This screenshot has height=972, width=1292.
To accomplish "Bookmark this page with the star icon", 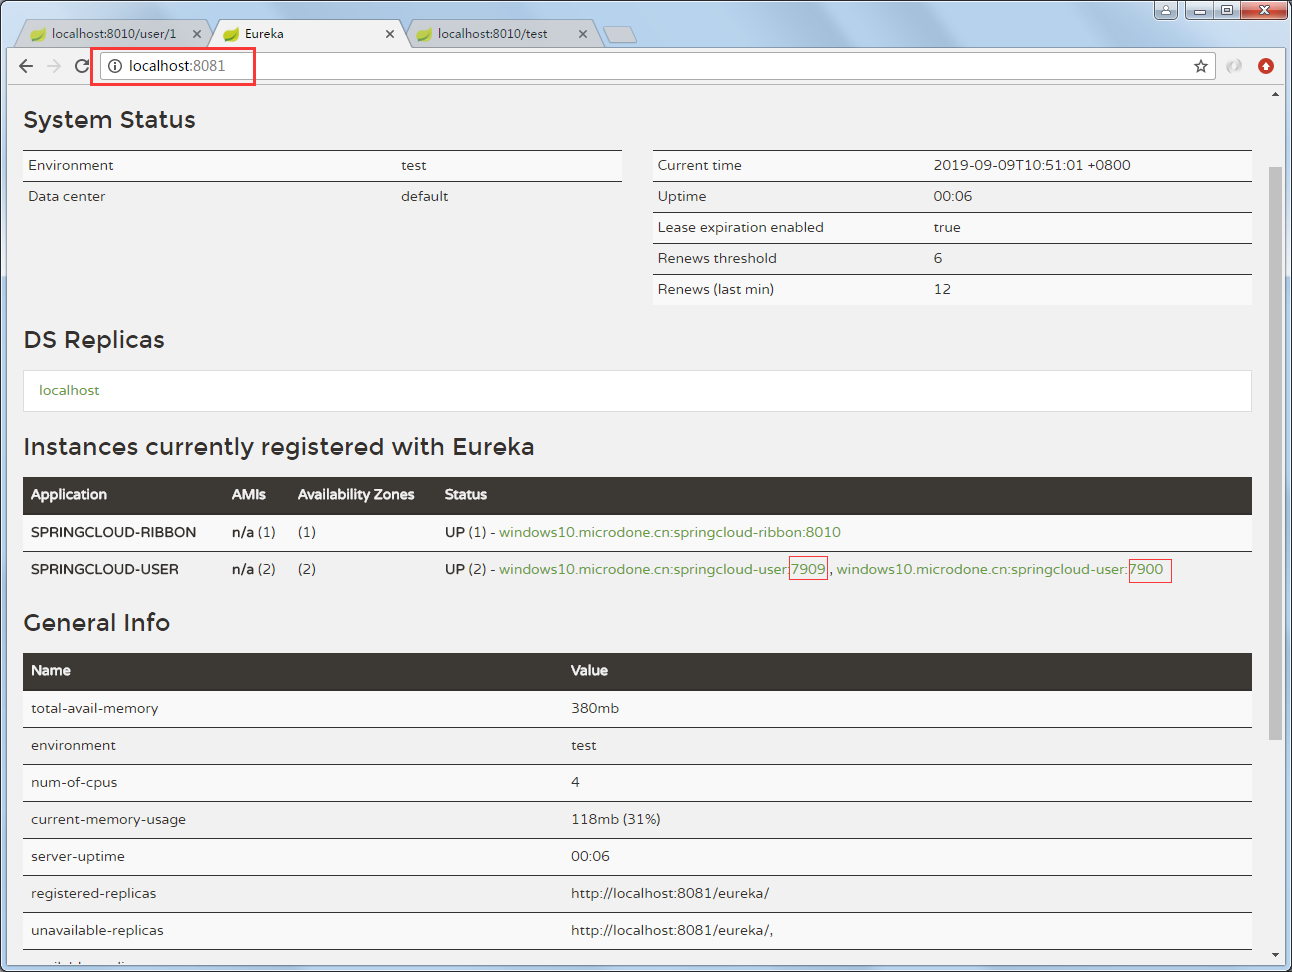I will 1201,66.
